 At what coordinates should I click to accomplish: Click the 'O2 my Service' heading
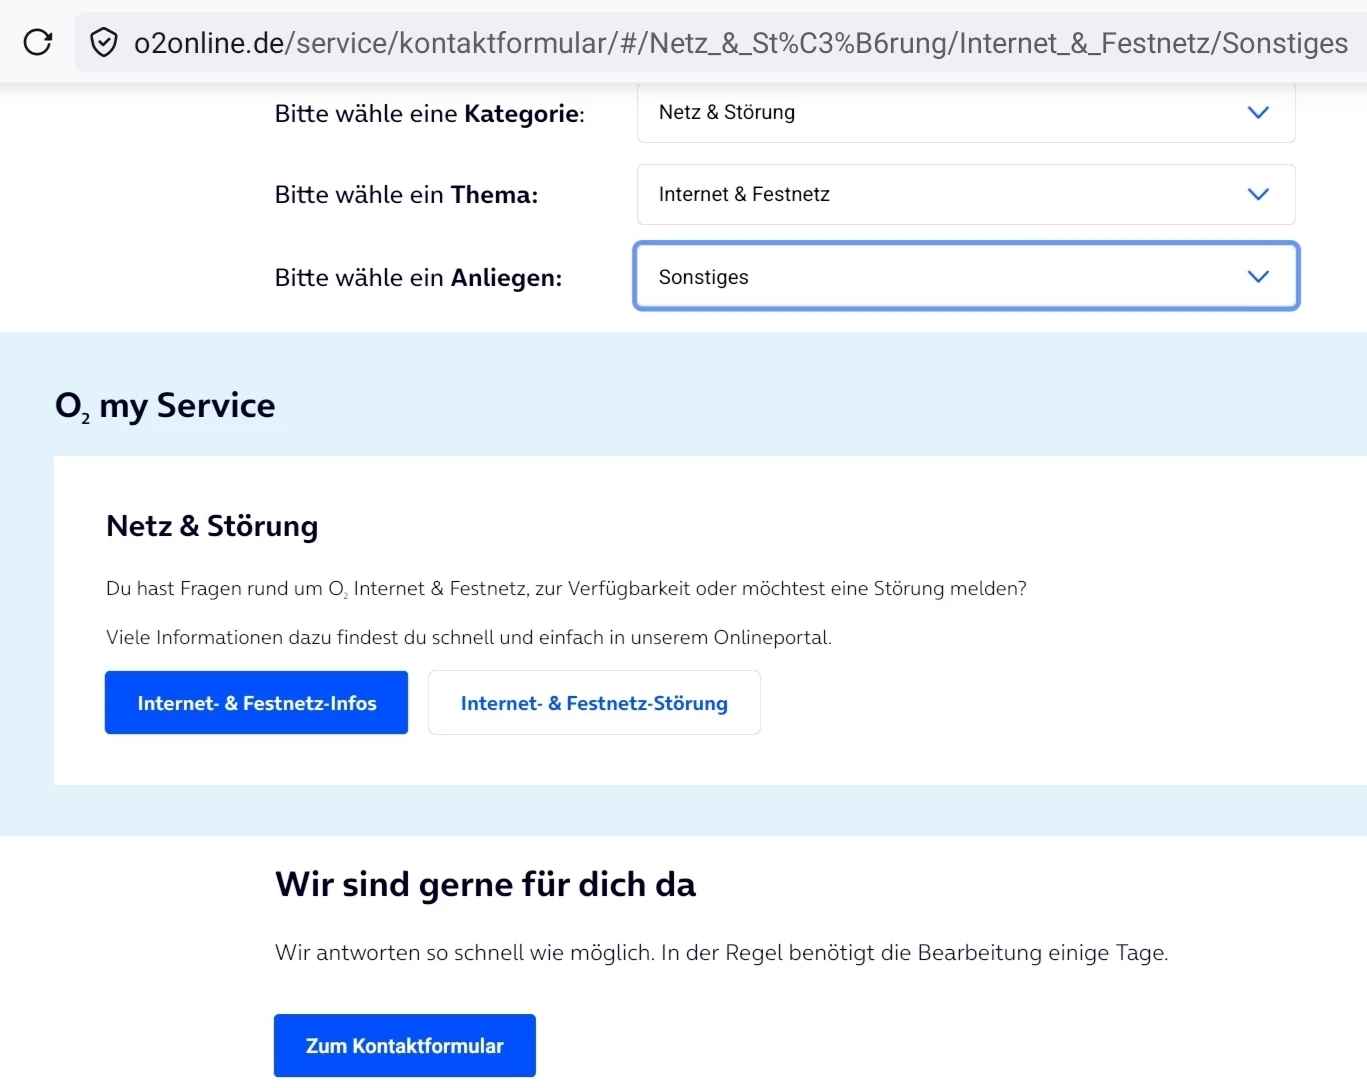(x=165, y=406)
